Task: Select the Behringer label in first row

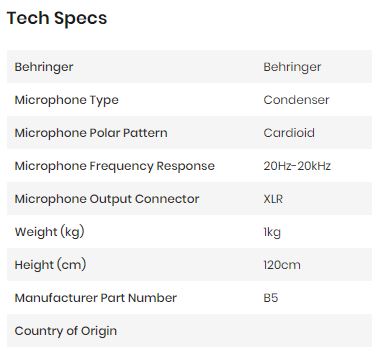Action: coord(44,67)
